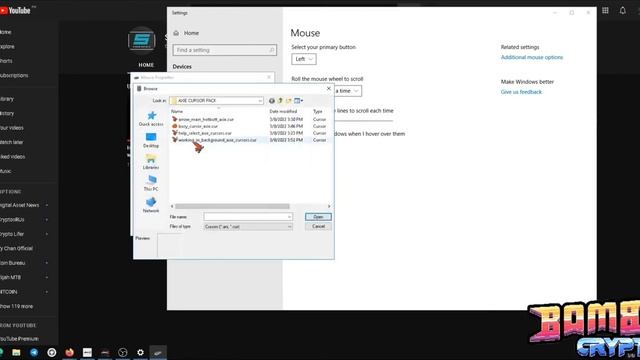Open Network in Browse places bar
Screen dimensions: 640x360
point(151,205)
